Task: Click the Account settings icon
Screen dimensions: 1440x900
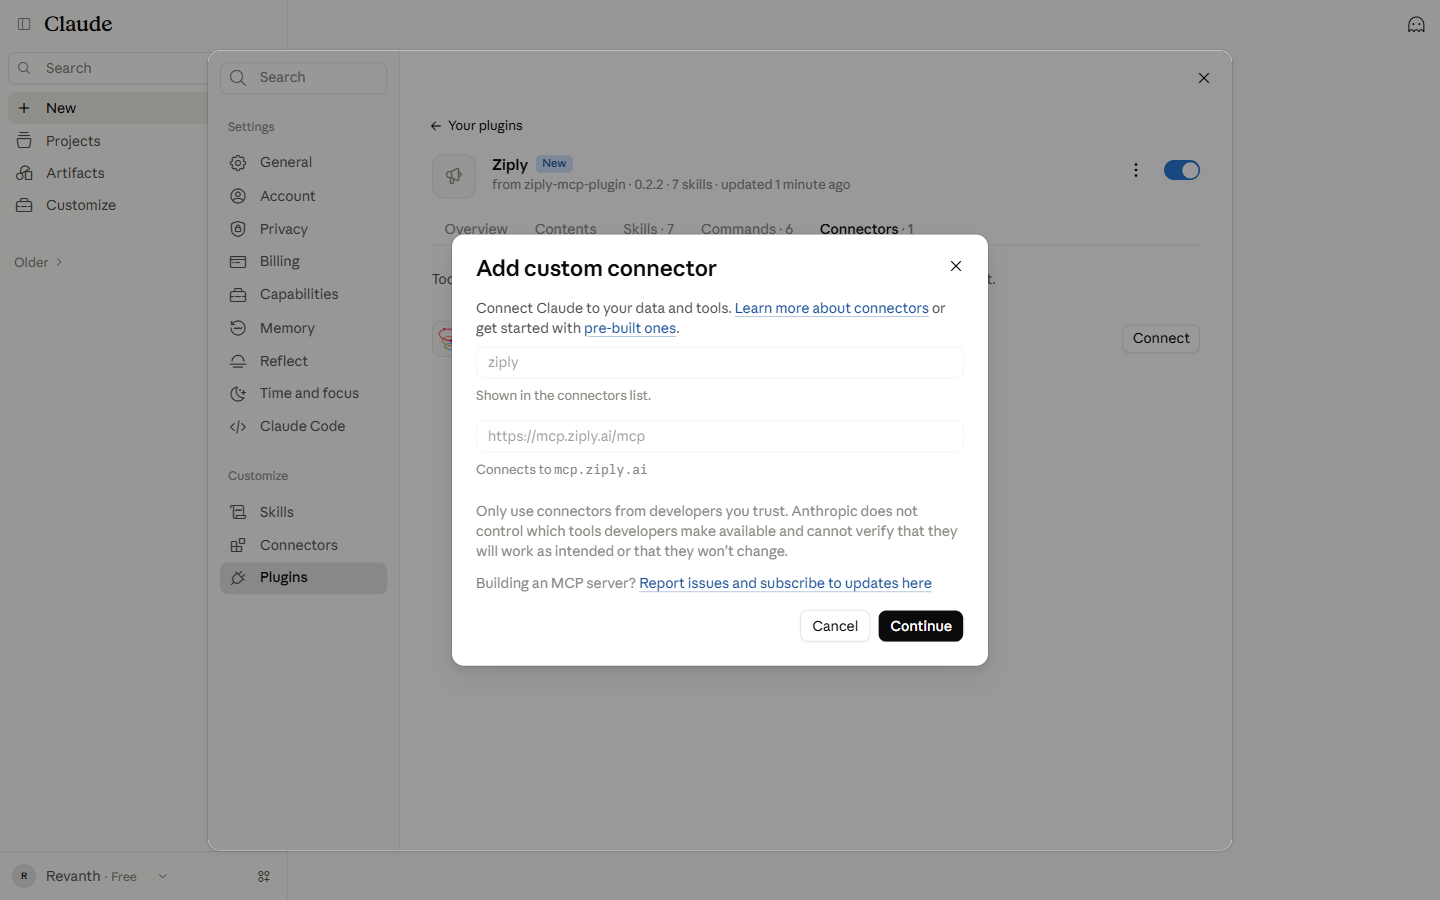Action: click(238, 196)
